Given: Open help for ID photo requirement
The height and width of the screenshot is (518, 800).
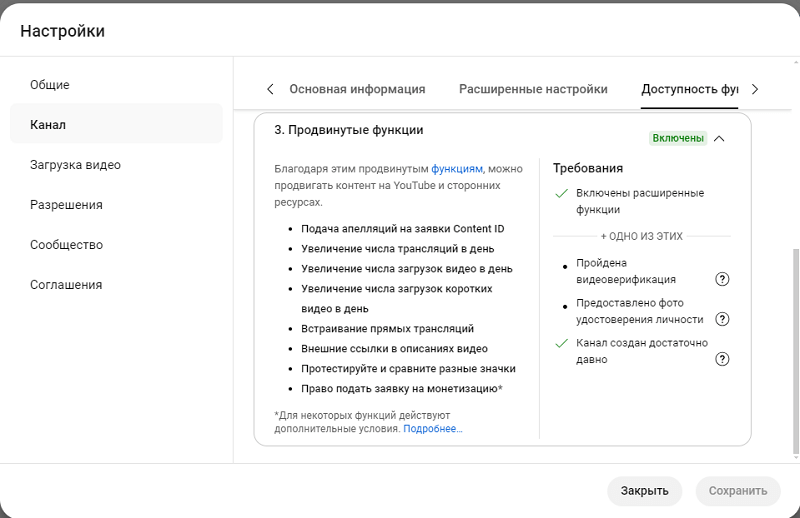Looking at the screenshot, I should pyautogui.click(x=722, y=319).
